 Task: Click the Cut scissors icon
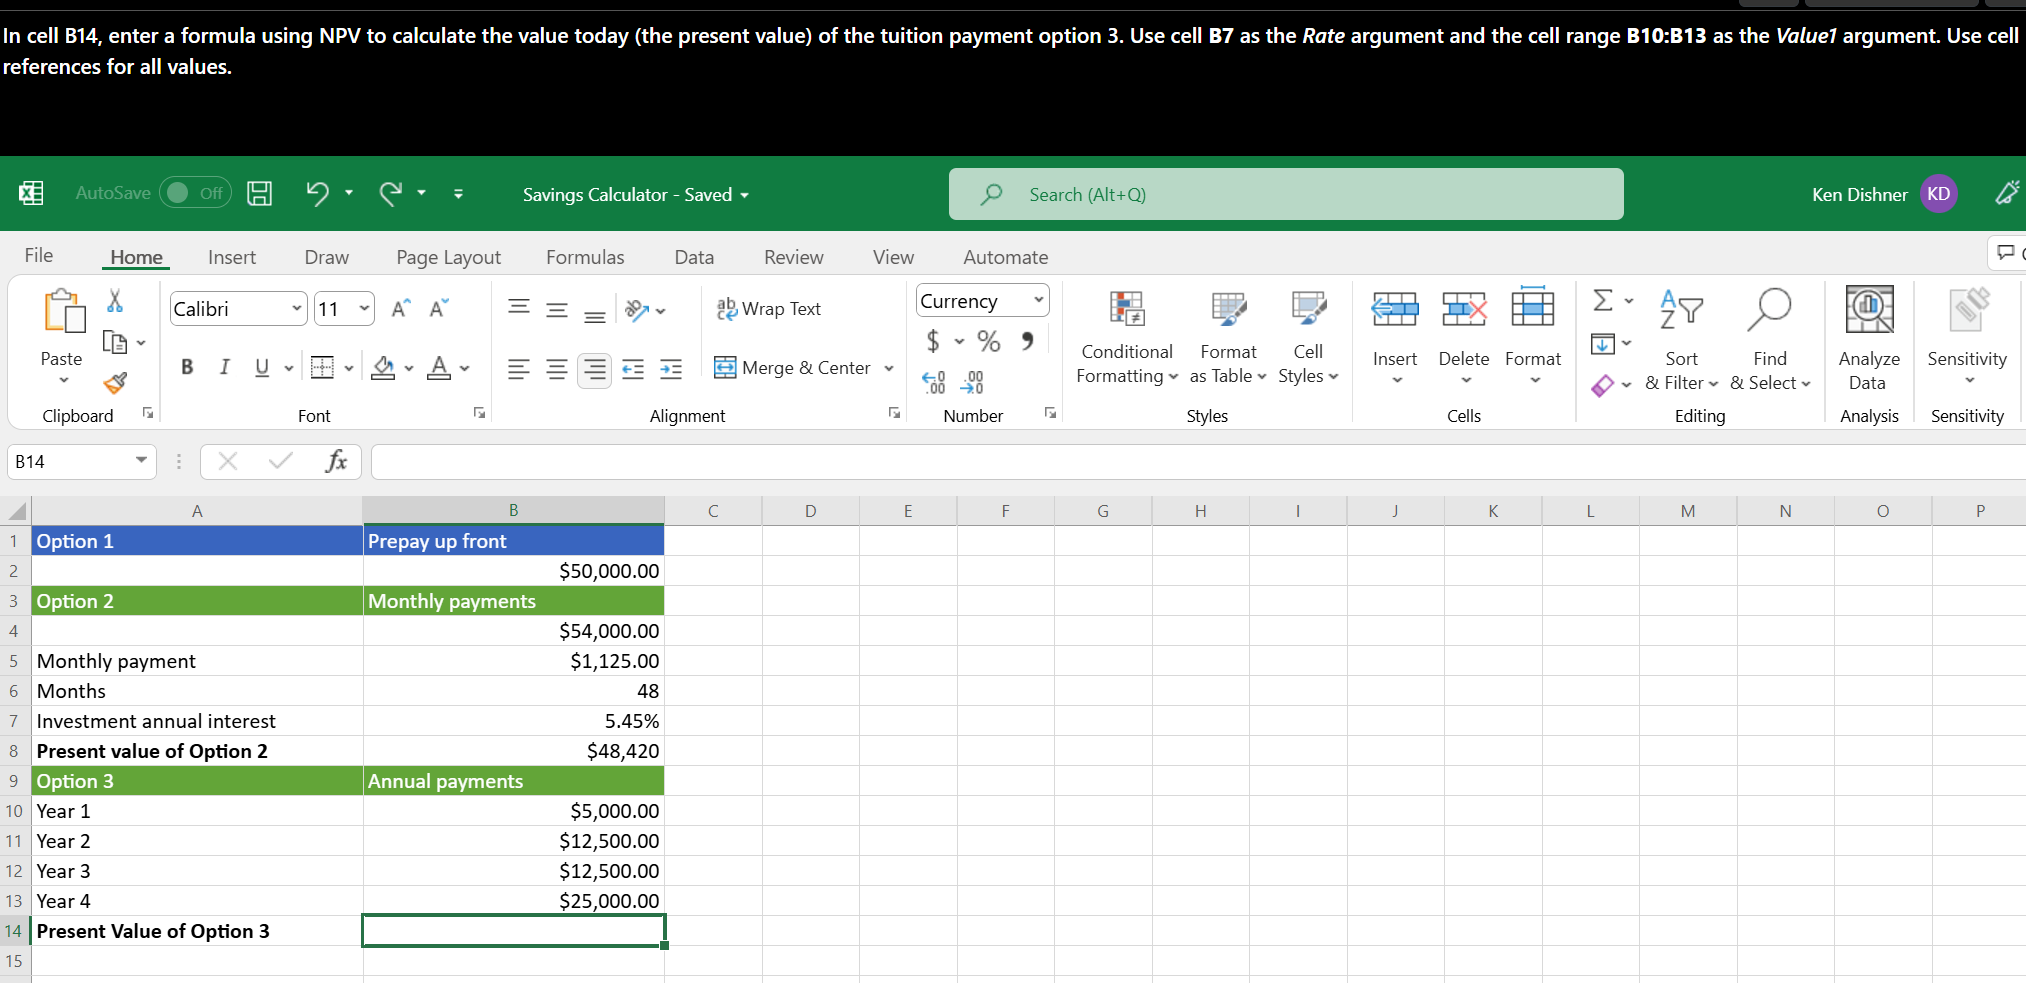(115, 301)
